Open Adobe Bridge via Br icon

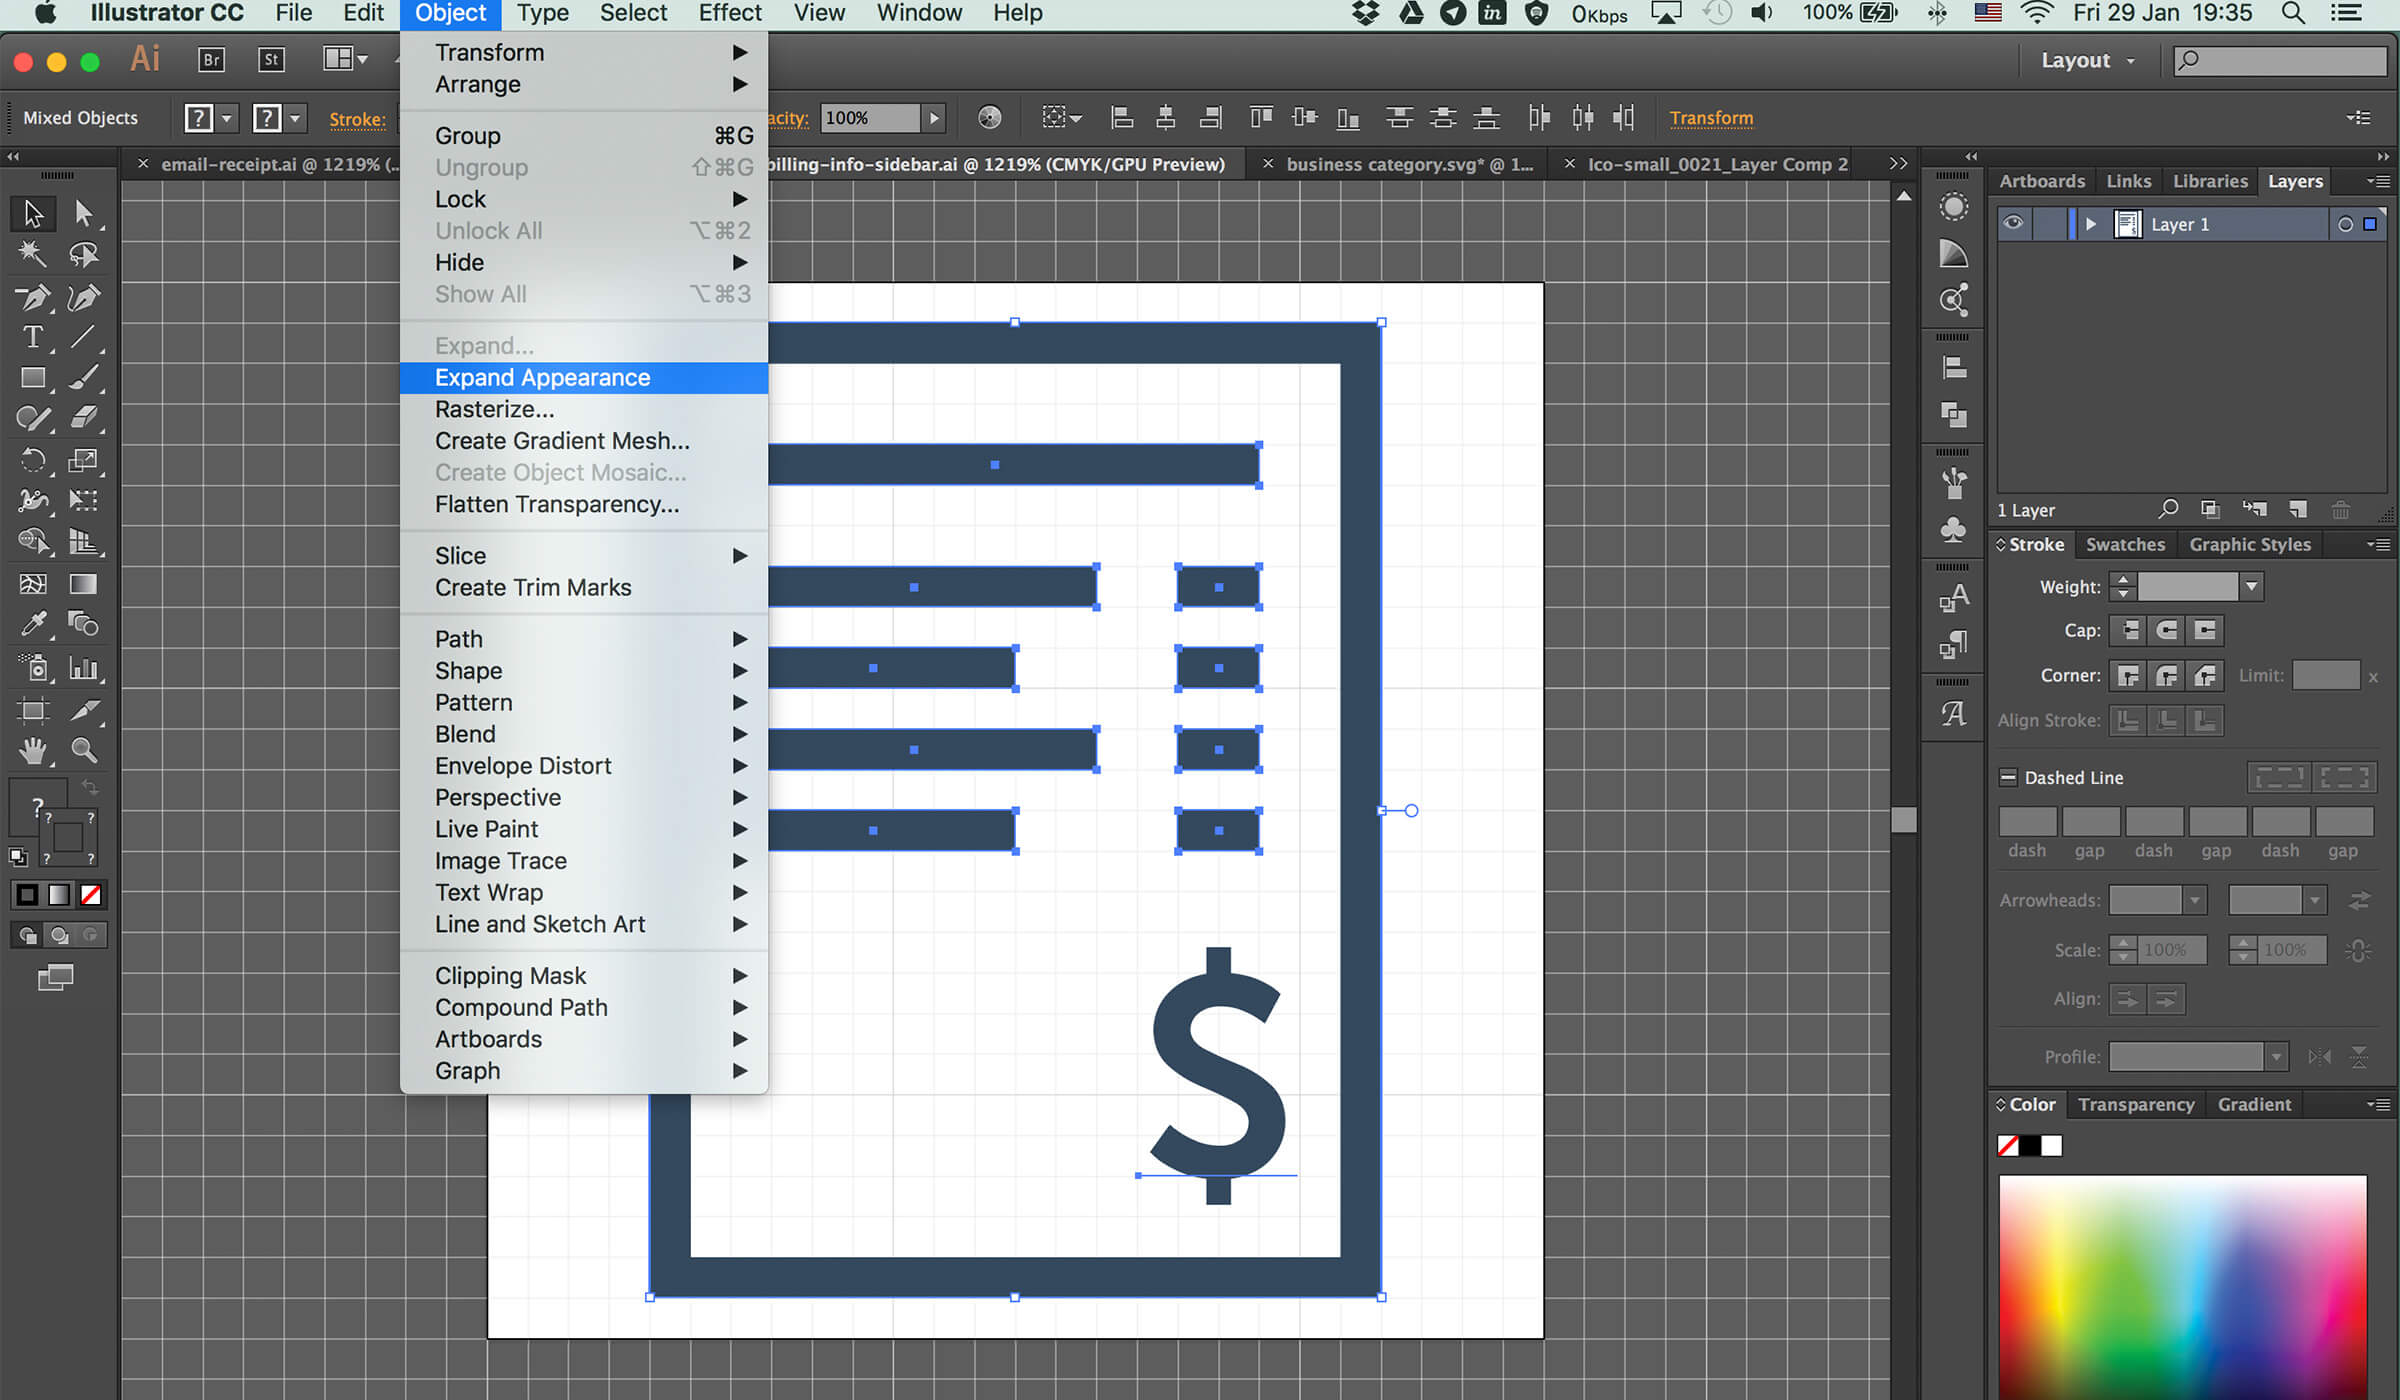coord(211,60)
